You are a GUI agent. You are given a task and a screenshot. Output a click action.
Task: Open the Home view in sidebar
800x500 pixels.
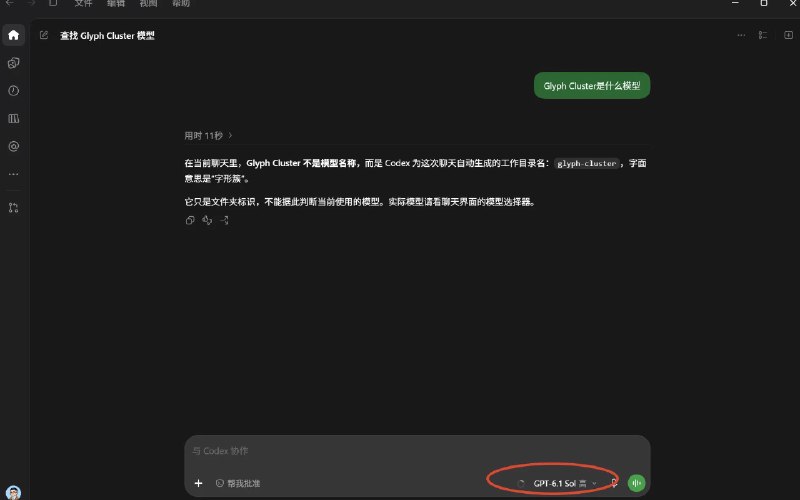coord(14,35)
